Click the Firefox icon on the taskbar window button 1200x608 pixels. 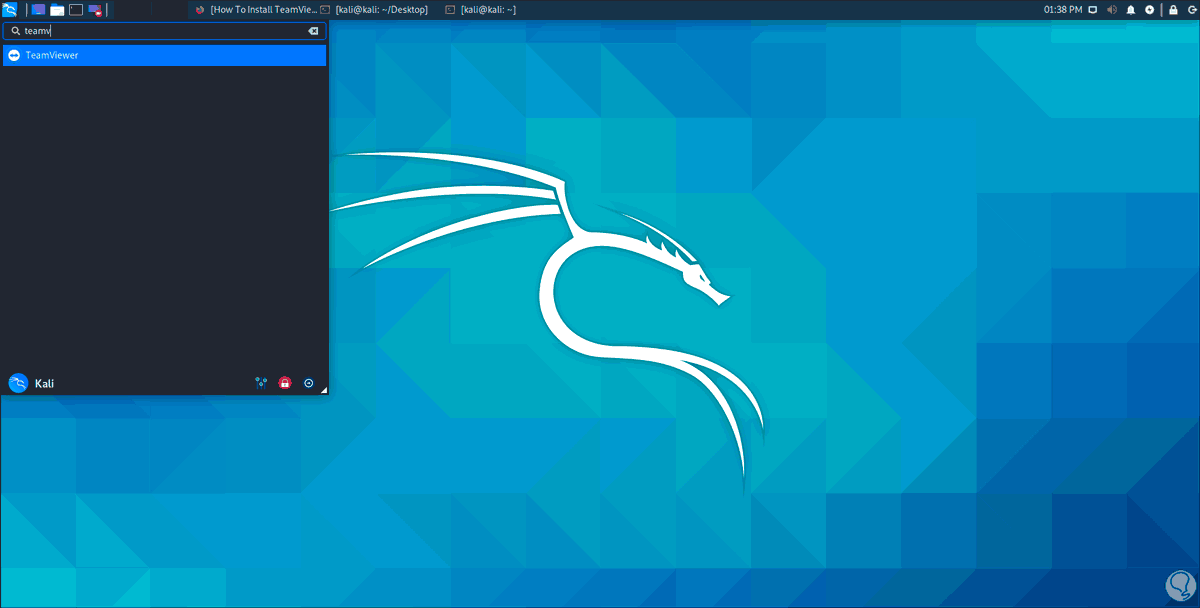(x=200, y=9)
